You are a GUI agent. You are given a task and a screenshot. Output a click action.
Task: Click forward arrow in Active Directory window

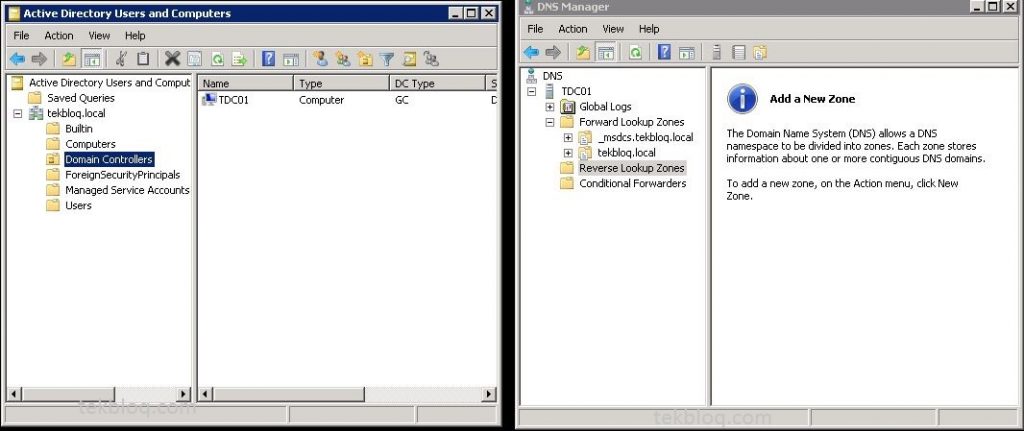(x=39, y=59)
